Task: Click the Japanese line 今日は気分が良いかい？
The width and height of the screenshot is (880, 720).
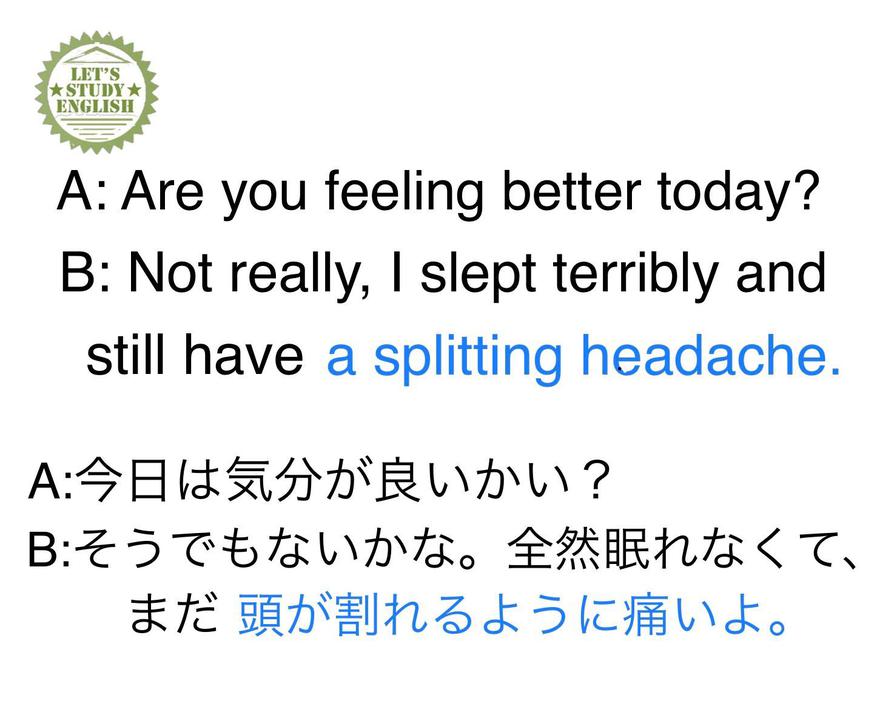Action: pyautogui.click(x=343, y=480)
